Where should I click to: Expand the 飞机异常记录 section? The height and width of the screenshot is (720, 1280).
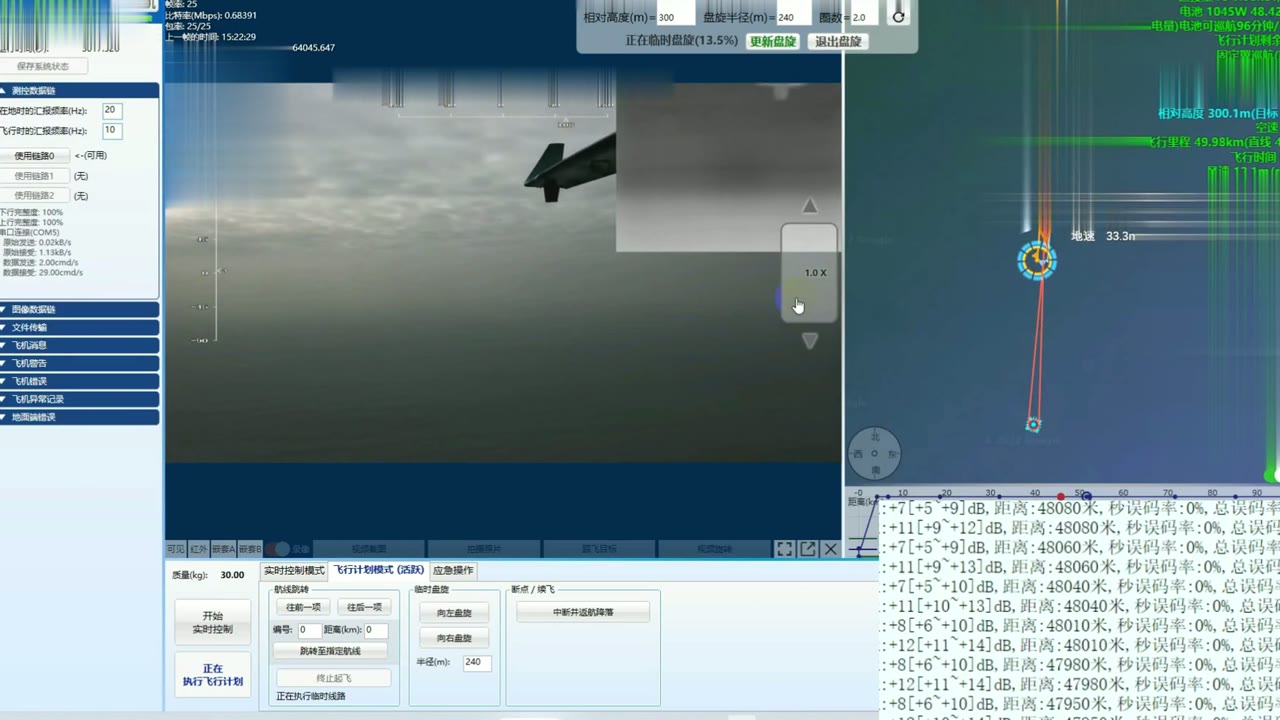pos(80,399)
